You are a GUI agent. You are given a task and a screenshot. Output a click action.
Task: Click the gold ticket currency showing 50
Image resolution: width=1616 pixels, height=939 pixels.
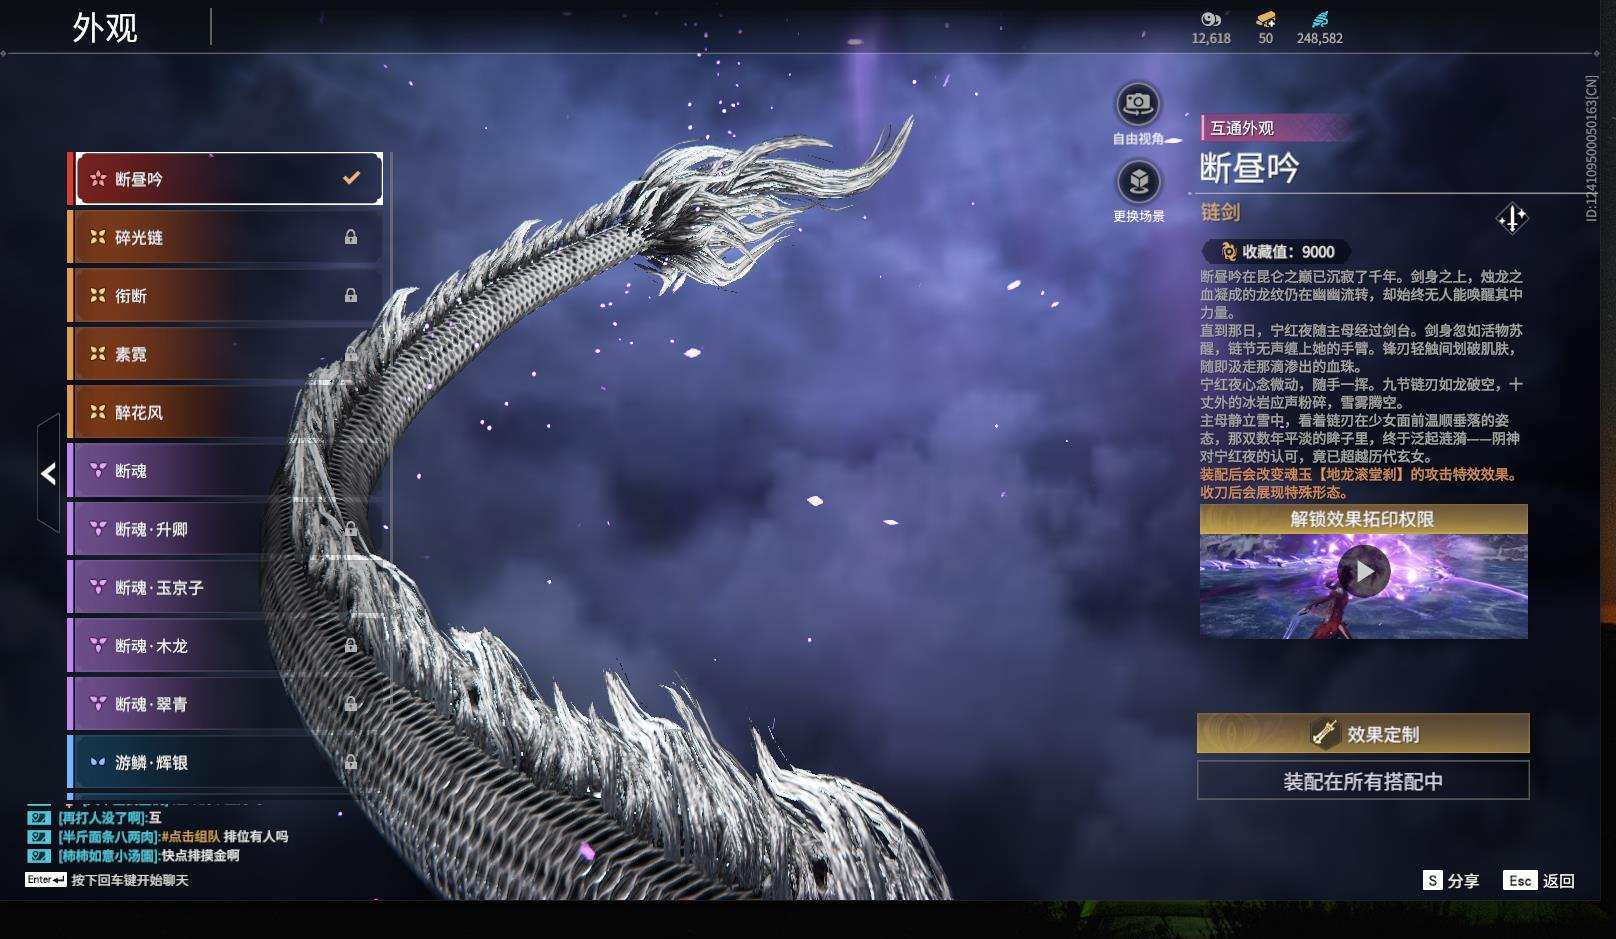pyautogui.click(x=1266, y=19)
